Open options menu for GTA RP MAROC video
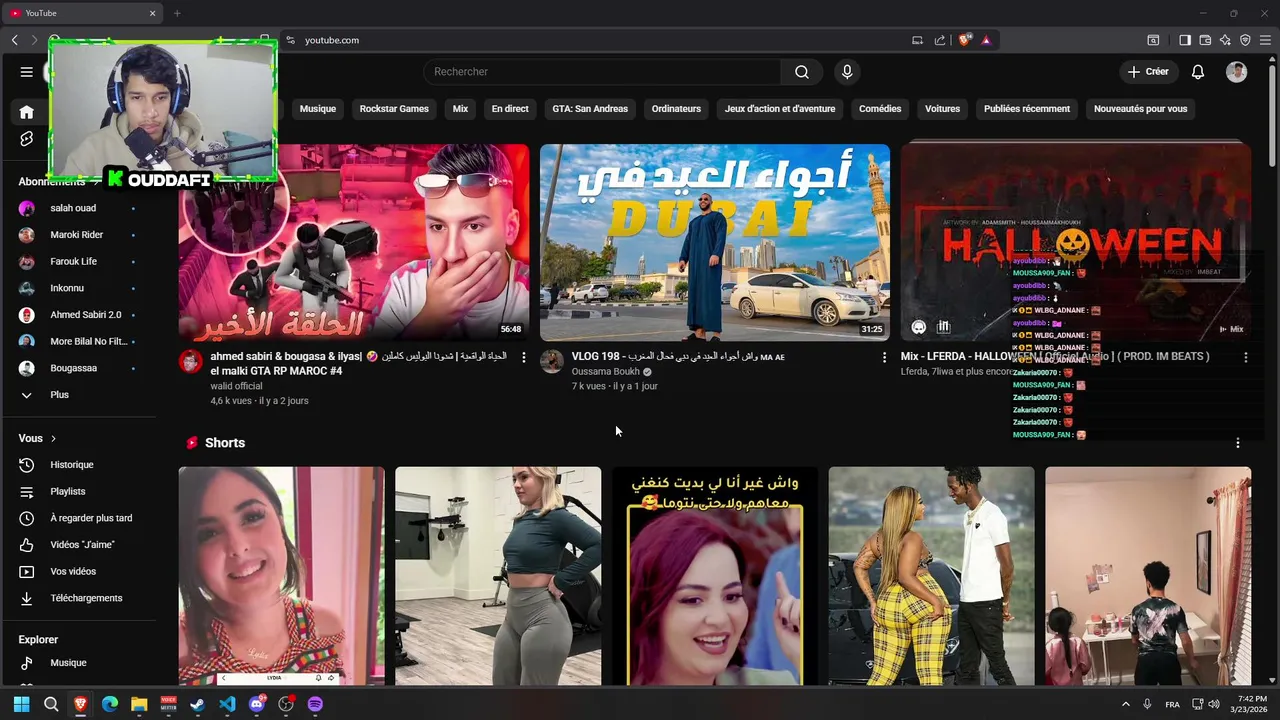1280x720 pixels. (x=523, y=357)
